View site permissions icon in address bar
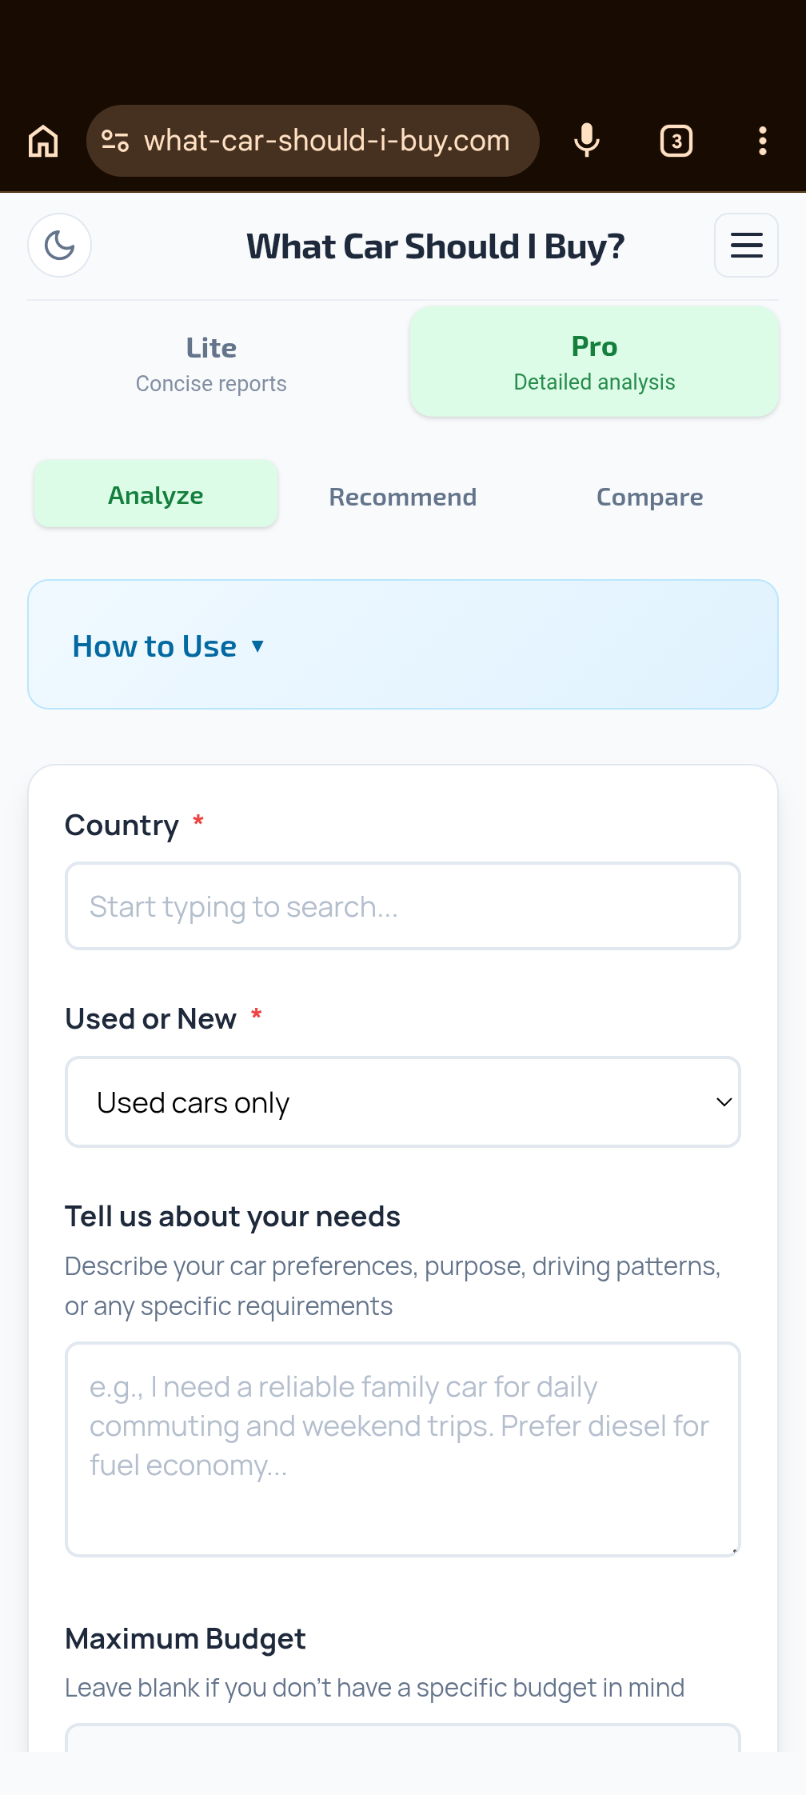Viewport: 806px width, 1795px height. (116, 141)
